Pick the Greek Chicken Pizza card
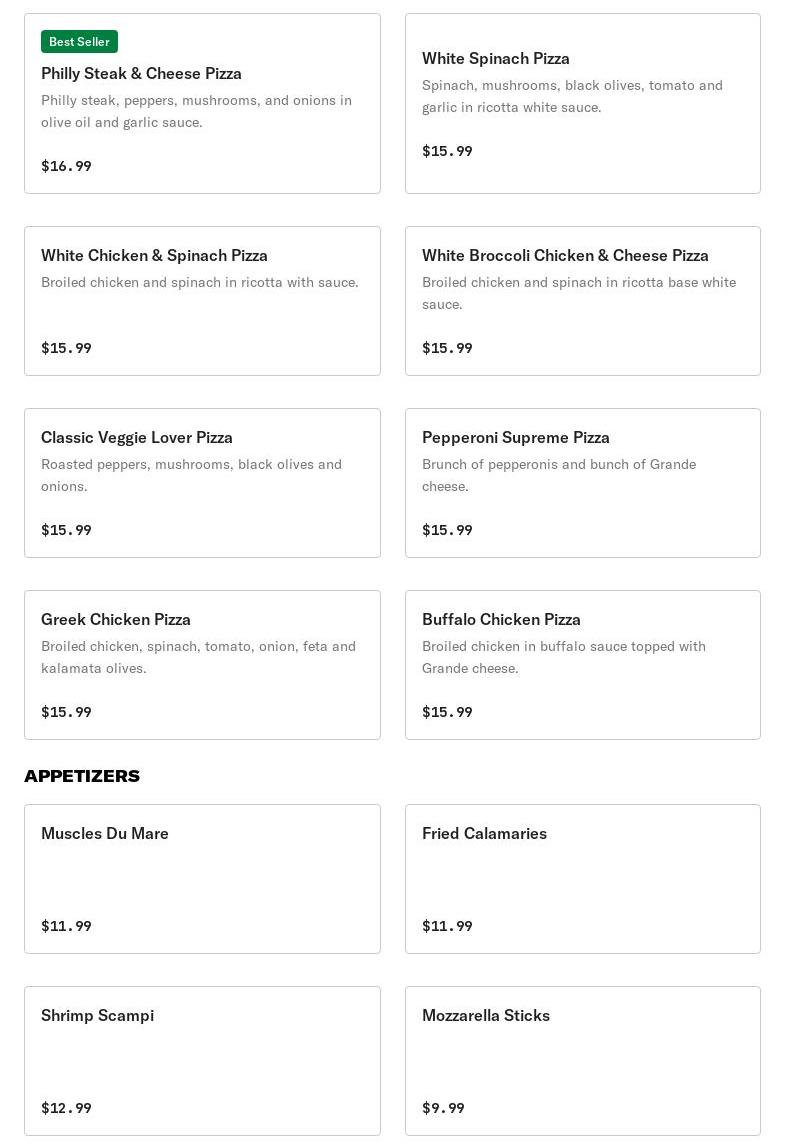 [202, 665]
